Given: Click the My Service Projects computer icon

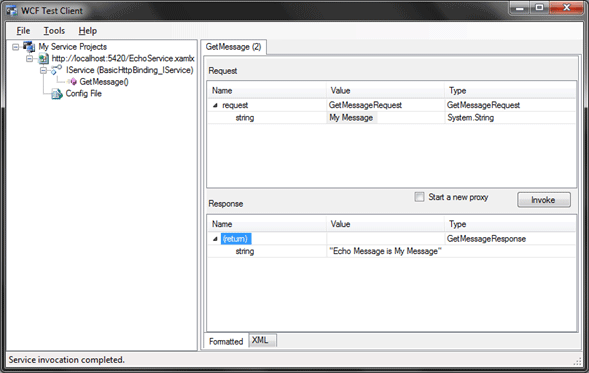Looking at the screenshot, I should point(29,47).
